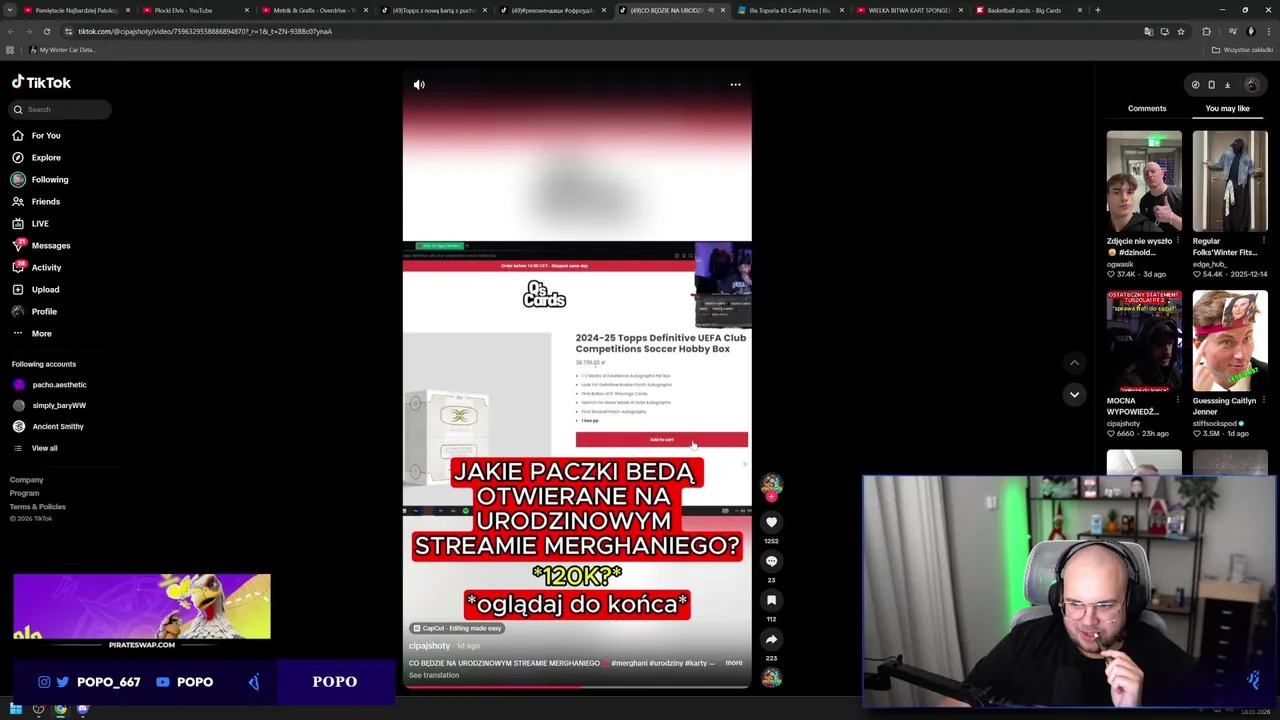The height and width of the screenshot is (720, 1280).
Task: Click the TikTok logo
Action: (41, 82)
